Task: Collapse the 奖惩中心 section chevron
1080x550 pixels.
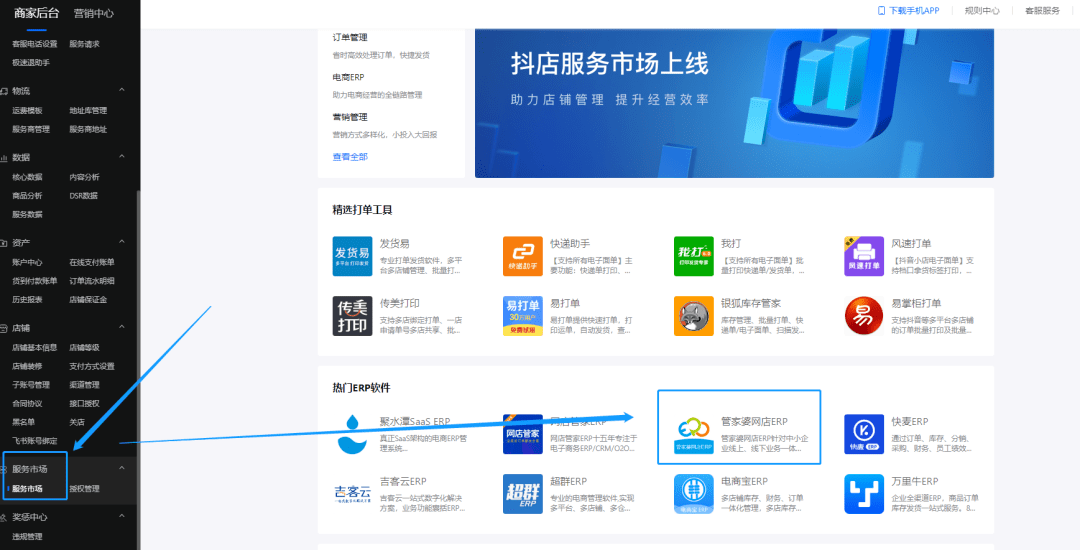Action: point(122,516)
